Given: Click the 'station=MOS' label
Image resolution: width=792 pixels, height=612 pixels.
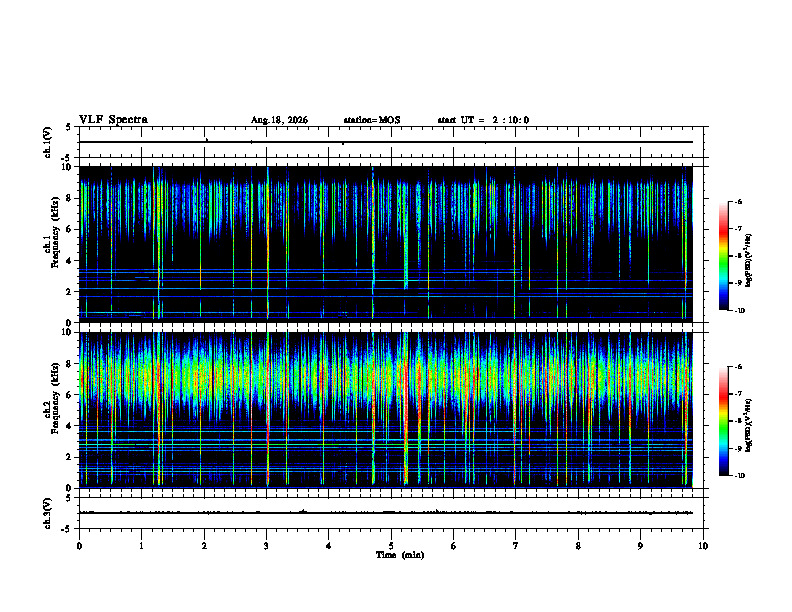Looking at the screenshot, I should coord(372,120).
